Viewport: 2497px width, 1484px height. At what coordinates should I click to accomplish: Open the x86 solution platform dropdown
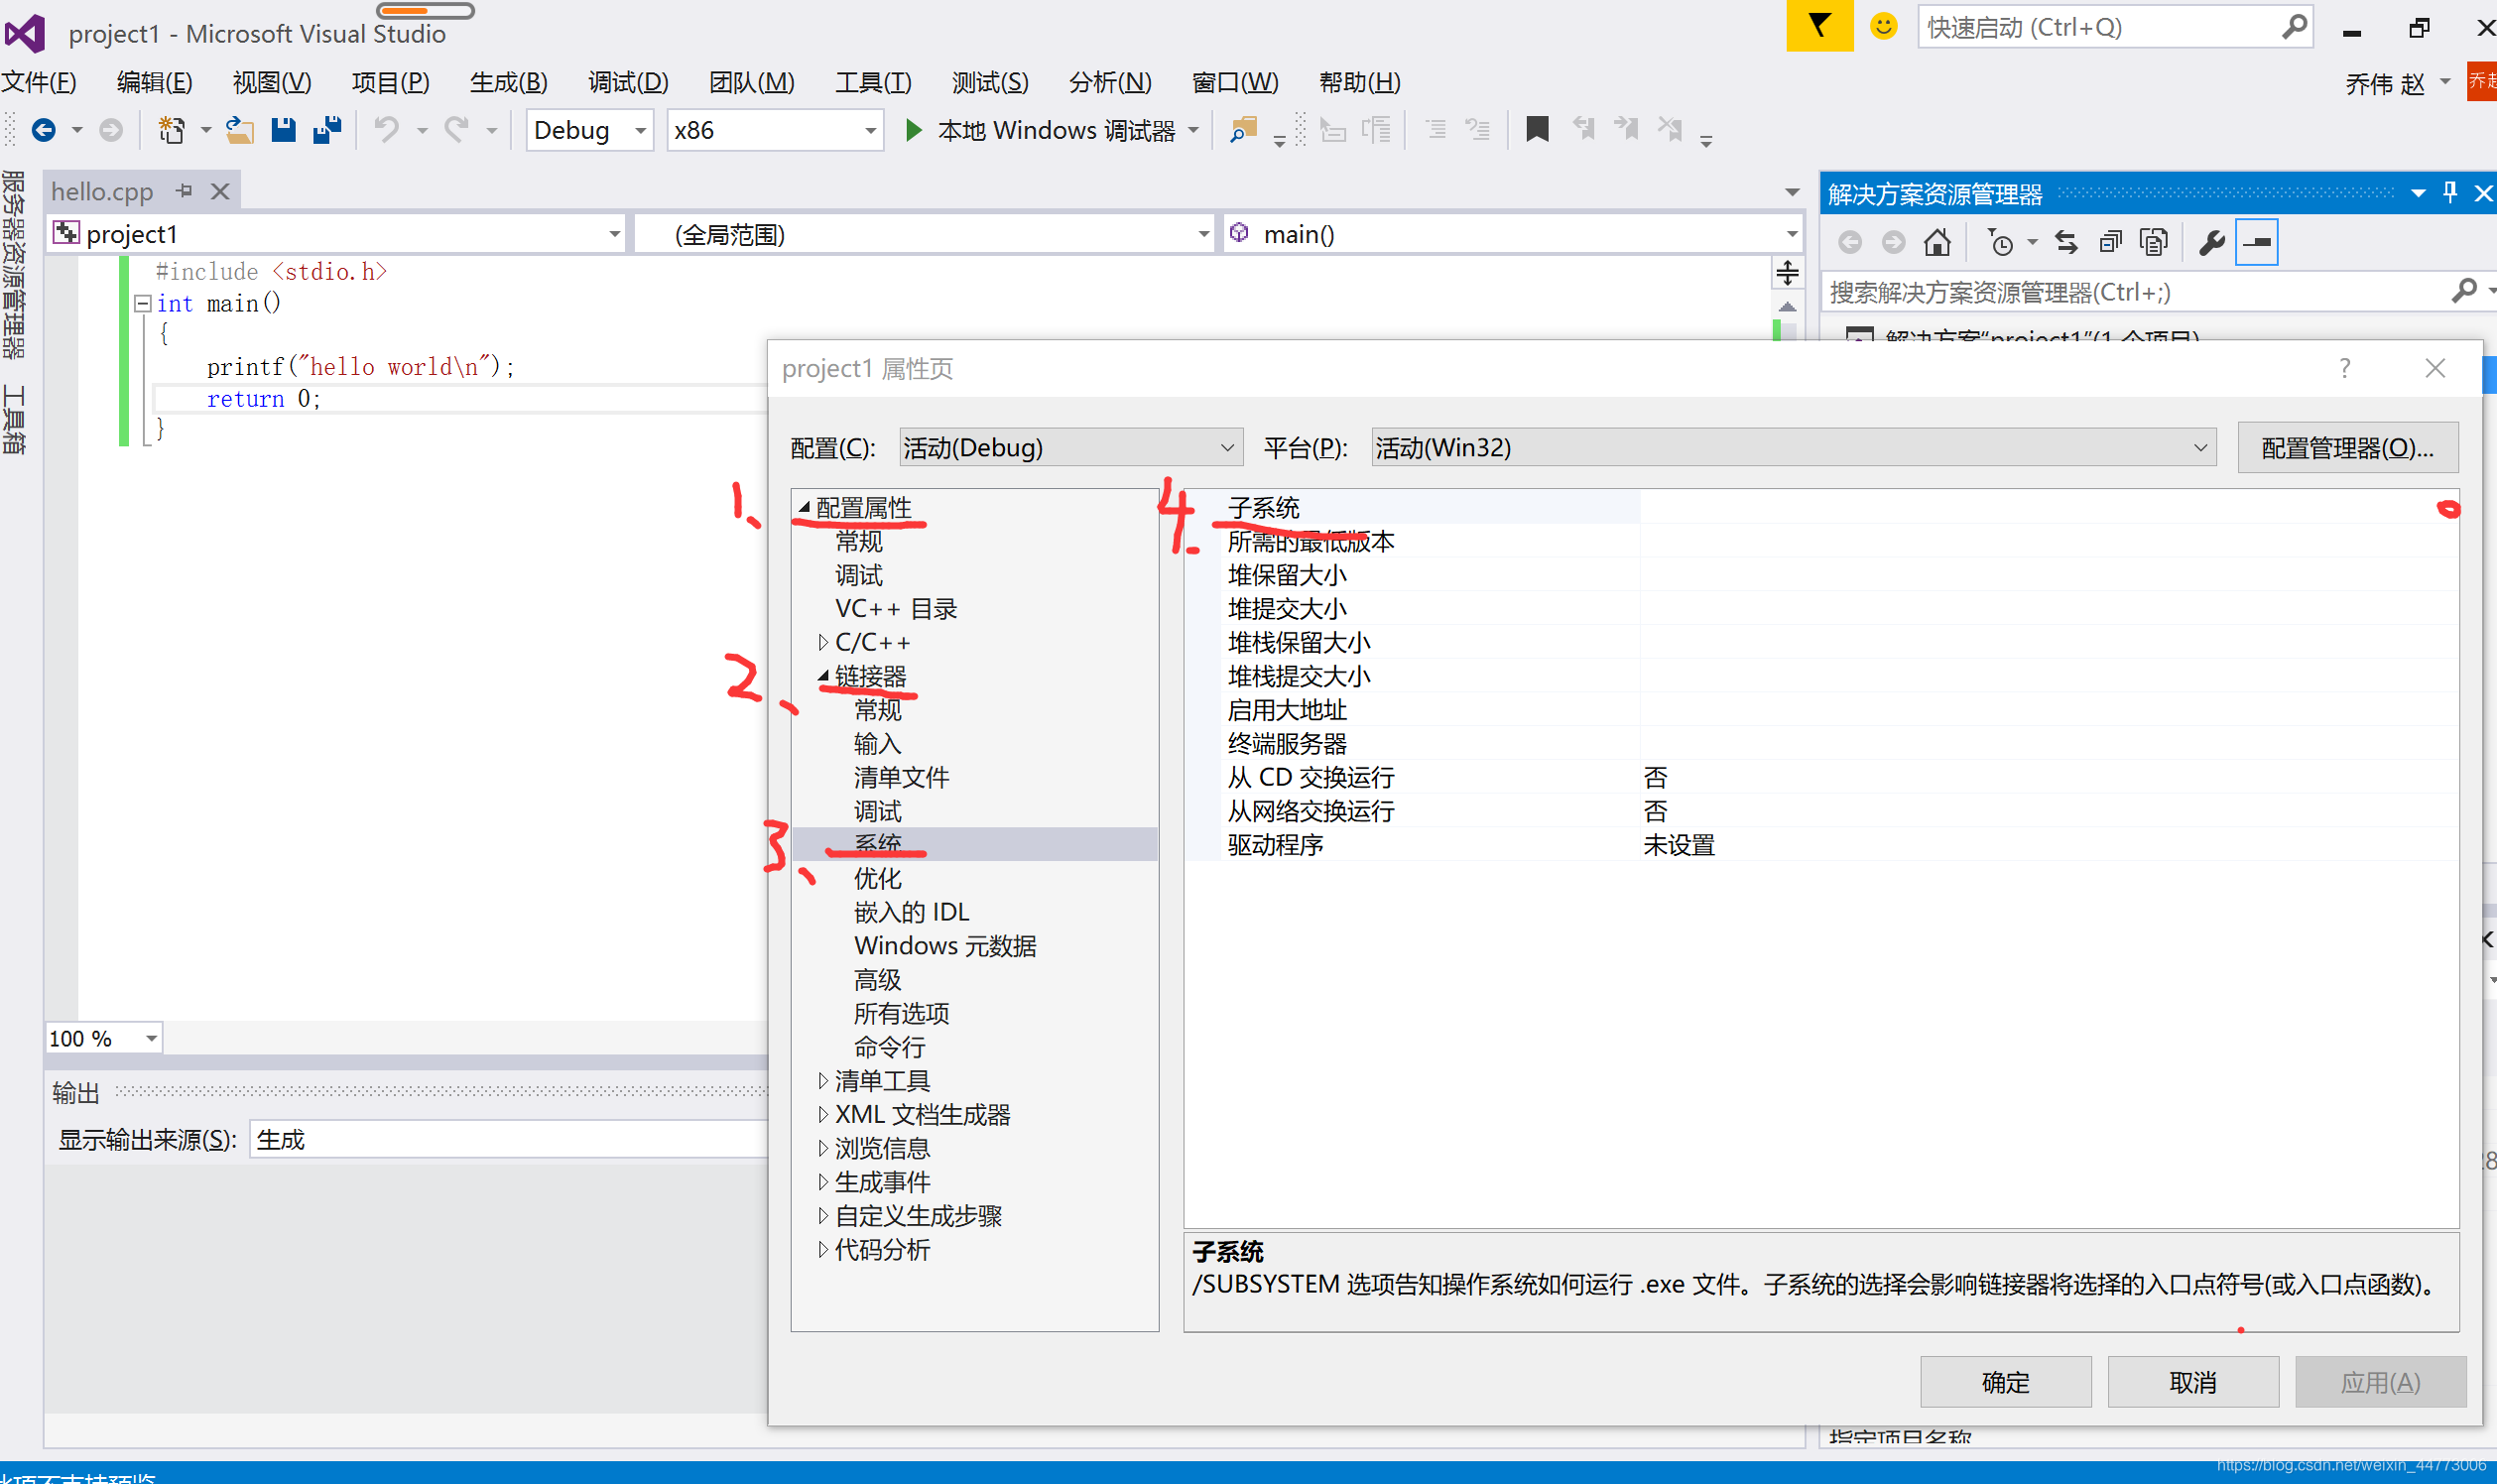click(775, 130)
